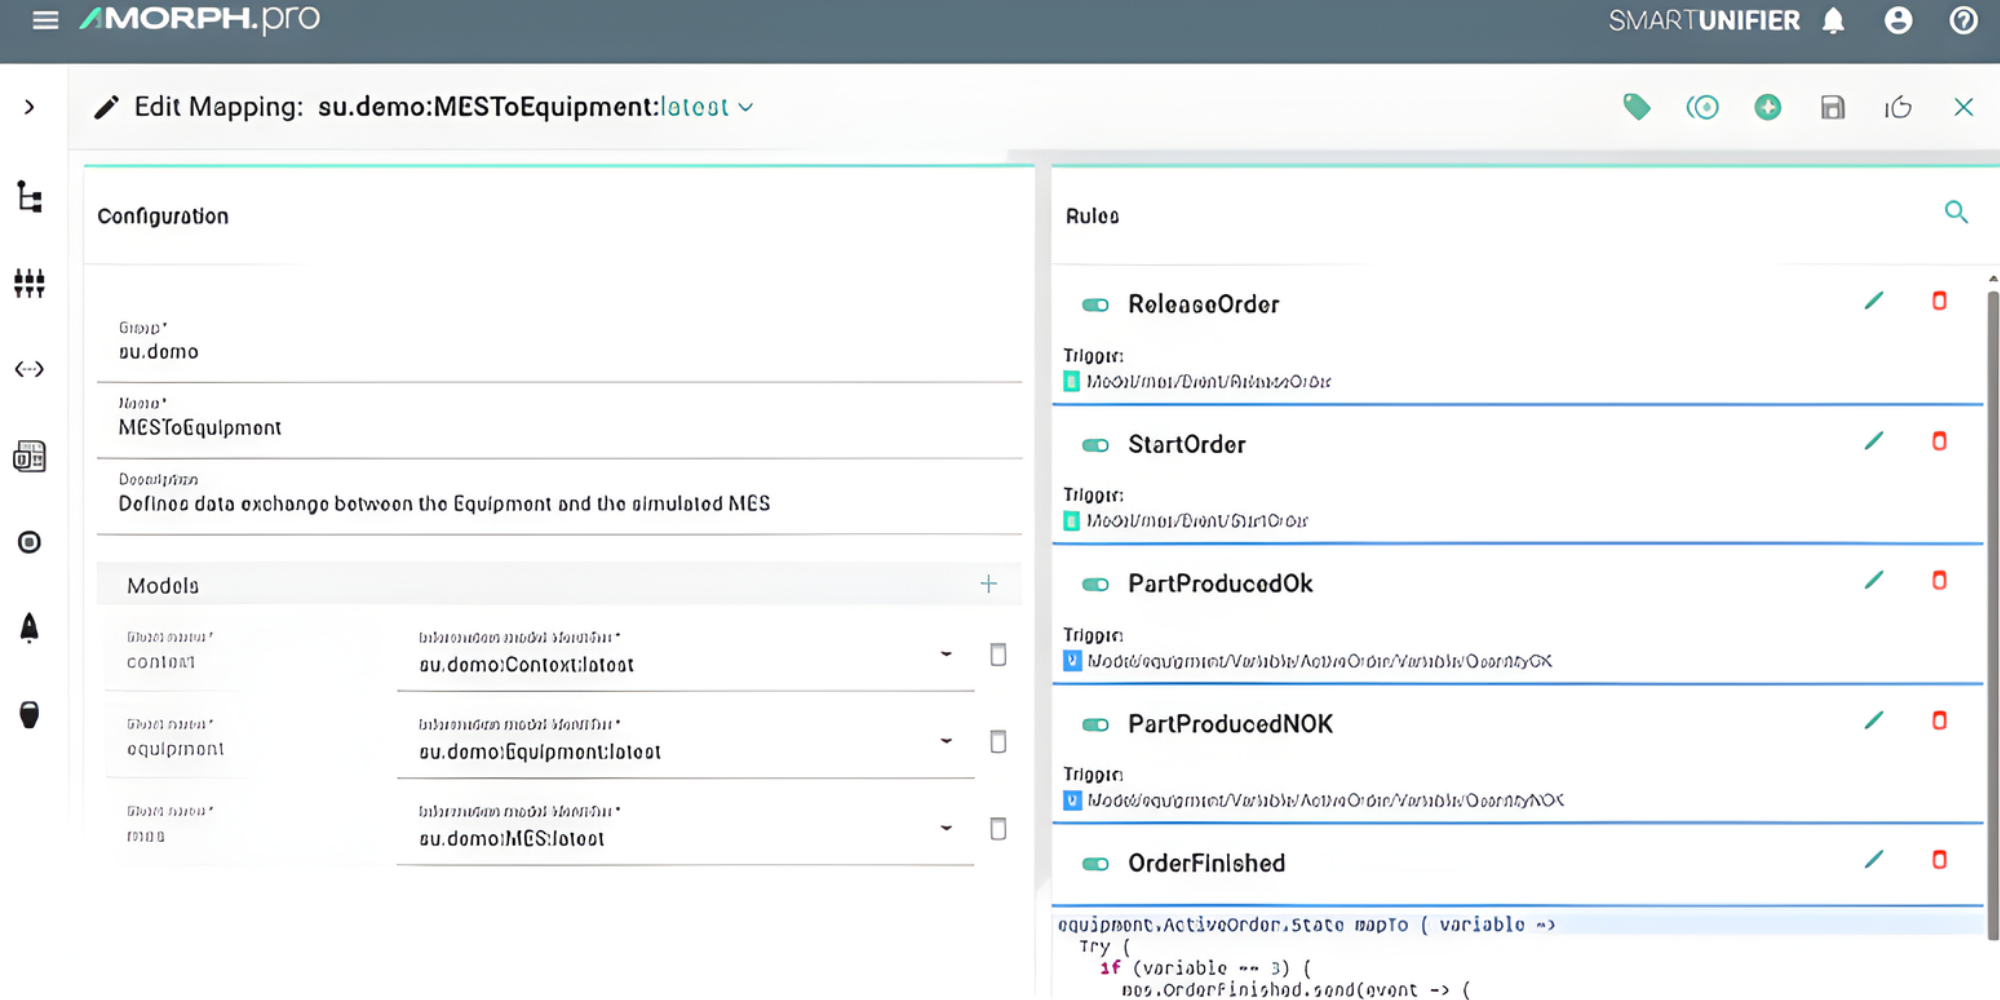The image size is (2000, 1000).
Task: Open the su.demo:Context:latest model dropdown
Action: tap(944, 655)
